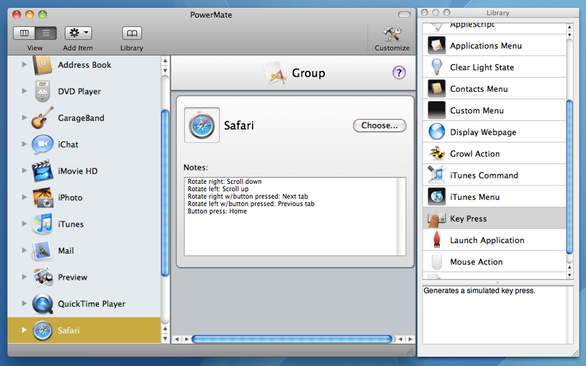Click the QuickTime Player icon
This screenshot has width=586, height=366.
pos(42,304)
